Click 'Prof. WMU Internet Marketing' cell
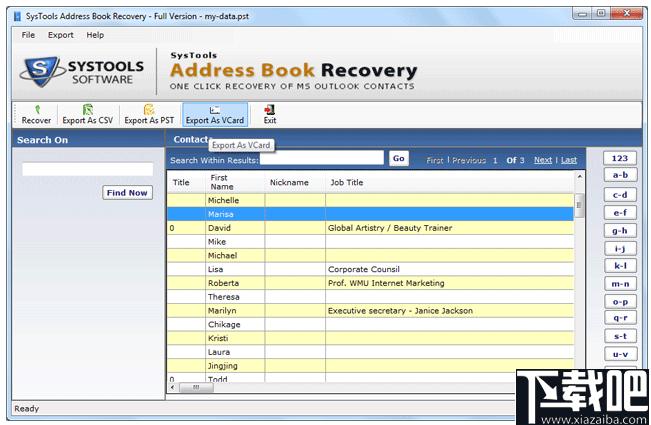 pos(450,283)
